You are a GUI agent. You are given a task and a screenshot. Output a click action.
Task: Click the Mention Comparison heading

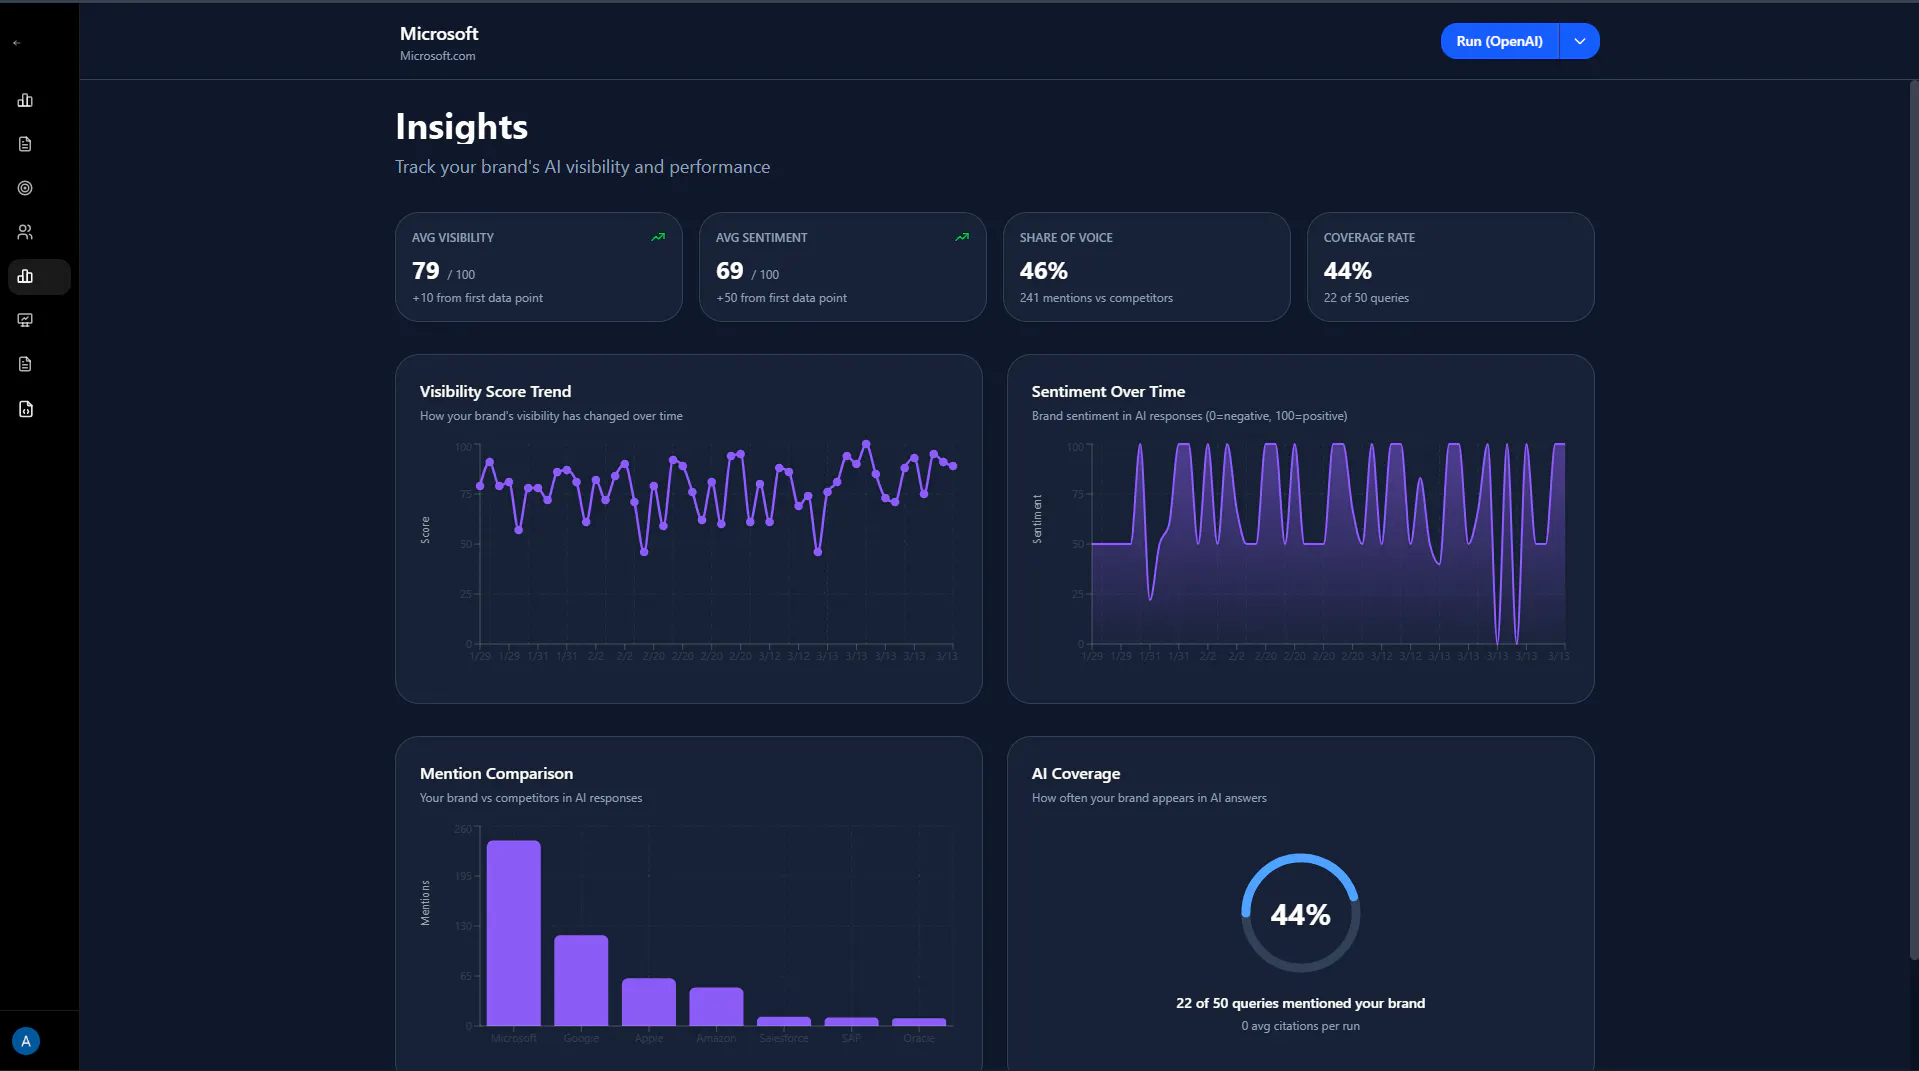pos(497,774)
